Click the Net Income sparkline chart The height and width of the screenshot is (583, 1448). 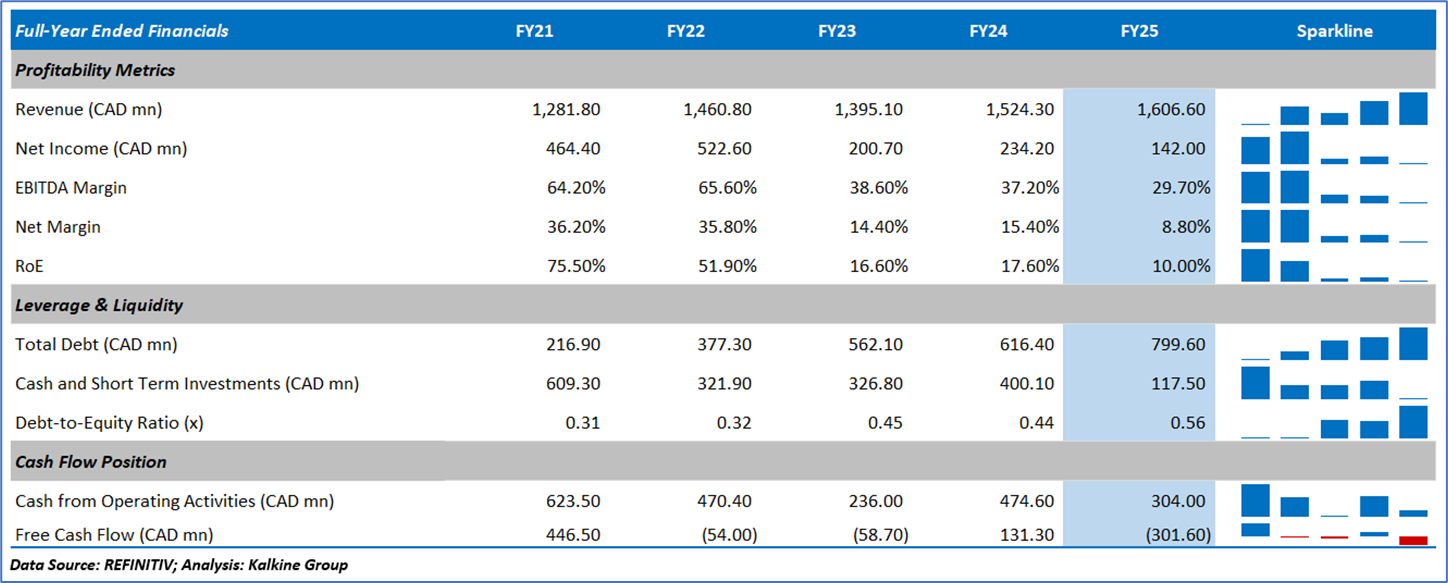point(1334,149)
